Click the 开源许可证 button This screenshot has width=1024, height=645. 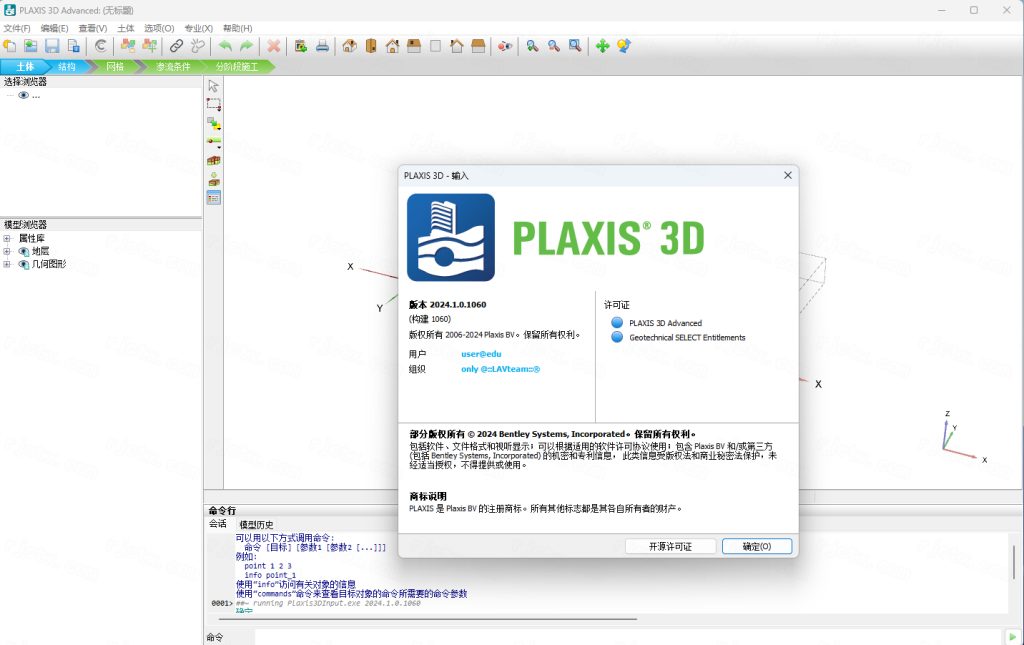pyautogui.click(x=670, y=546)
